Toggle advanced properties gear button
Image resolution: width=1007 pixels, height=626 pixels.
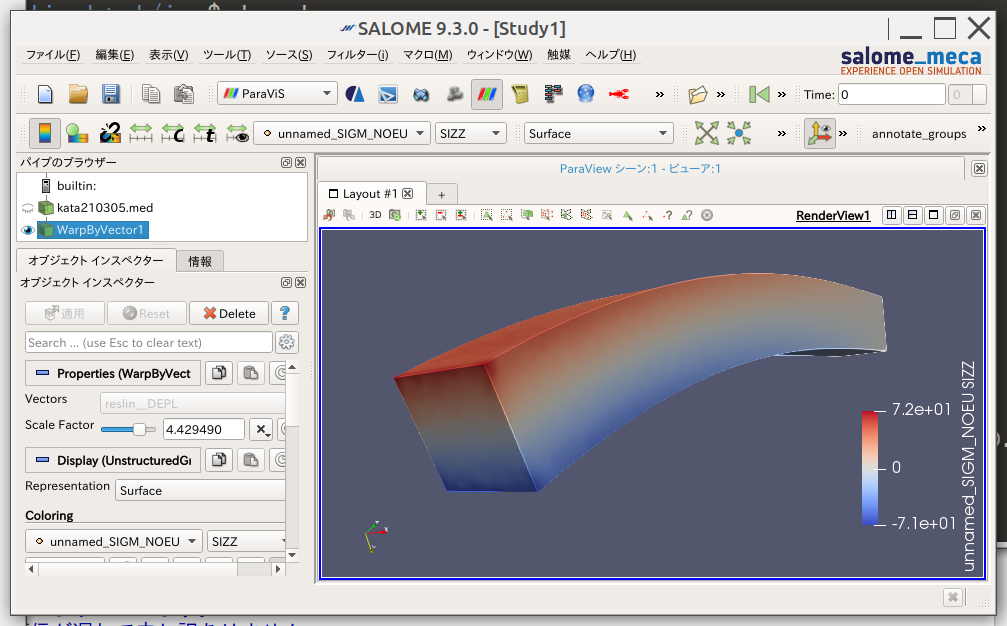[x=286, y=342]
